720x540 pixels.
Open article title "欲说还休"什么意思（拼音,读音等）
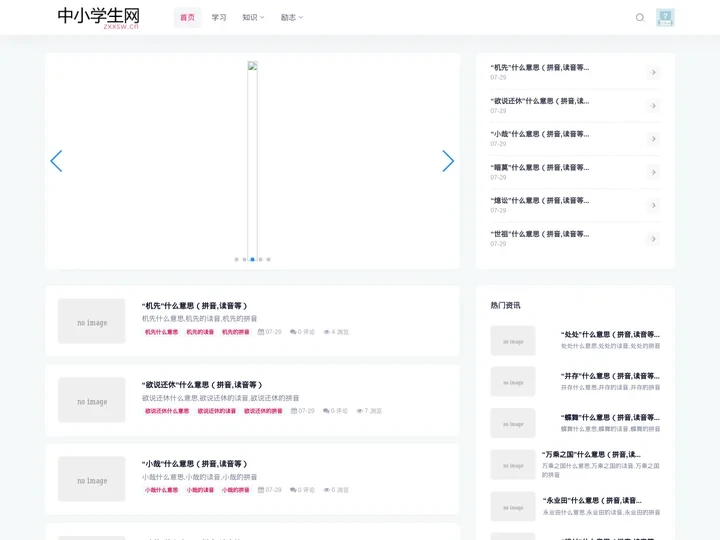pos(202,385)
